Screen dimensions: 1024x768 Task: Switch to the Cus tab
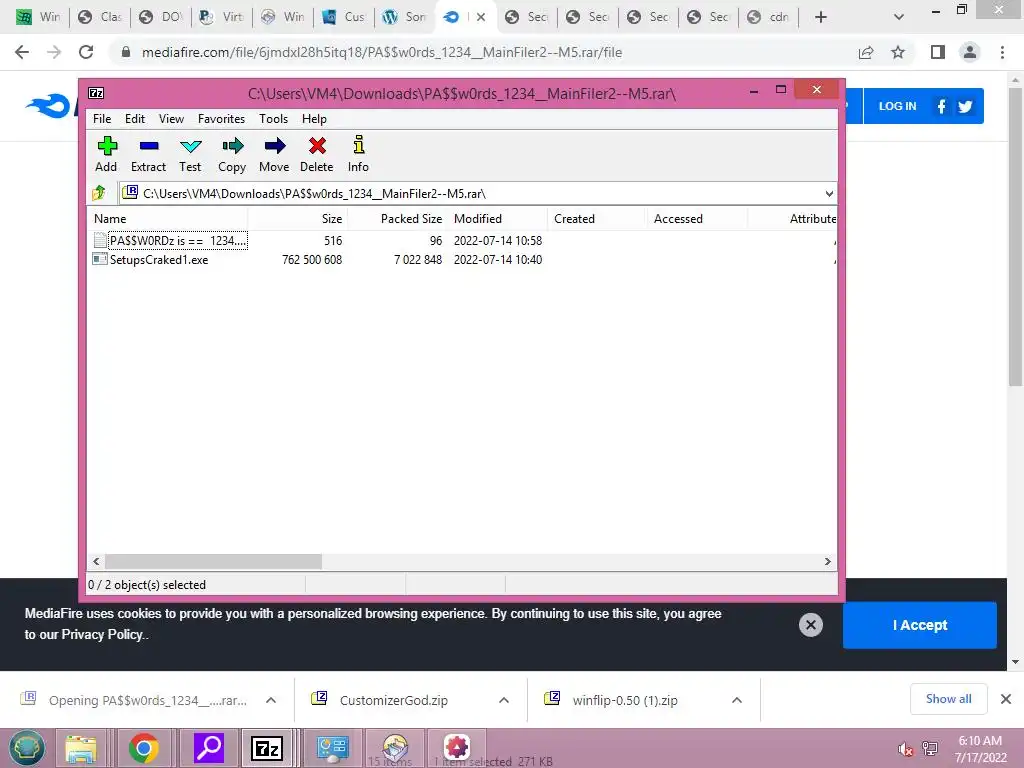pos(345,17)
